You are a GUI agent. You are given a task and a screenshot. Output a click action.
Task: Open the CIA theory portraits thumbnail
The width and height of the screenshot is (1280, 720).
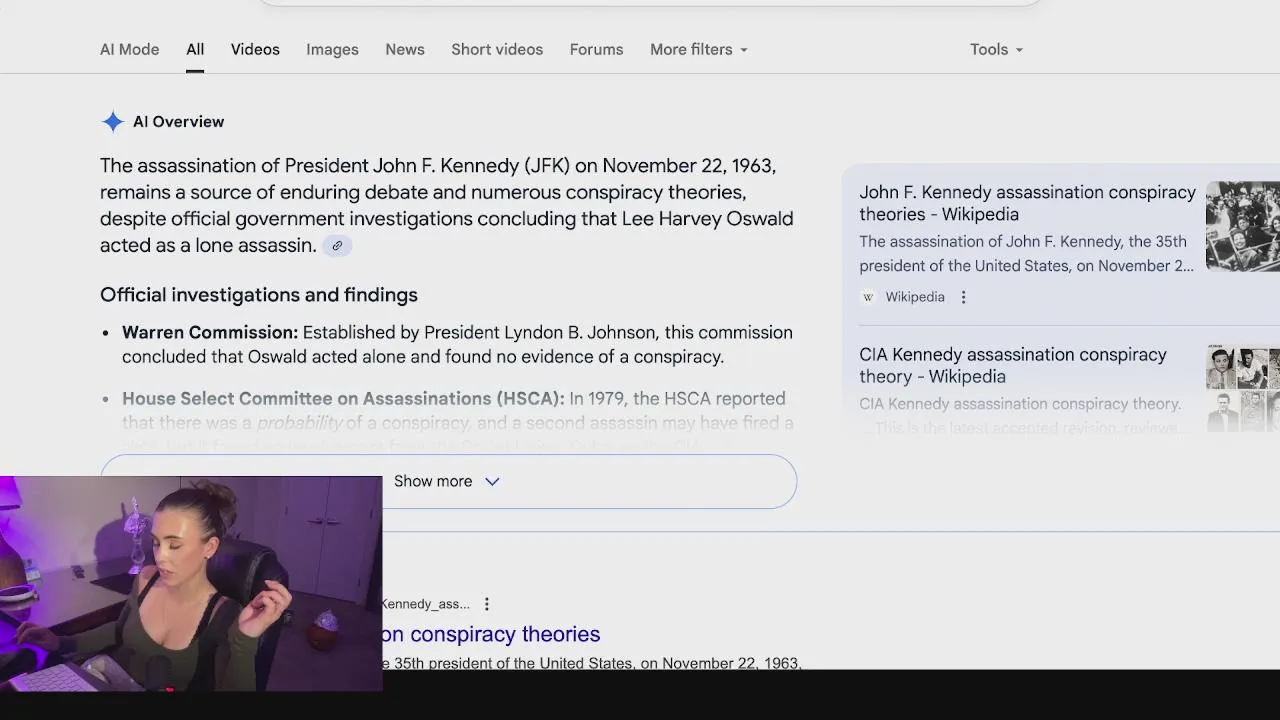1243,388
